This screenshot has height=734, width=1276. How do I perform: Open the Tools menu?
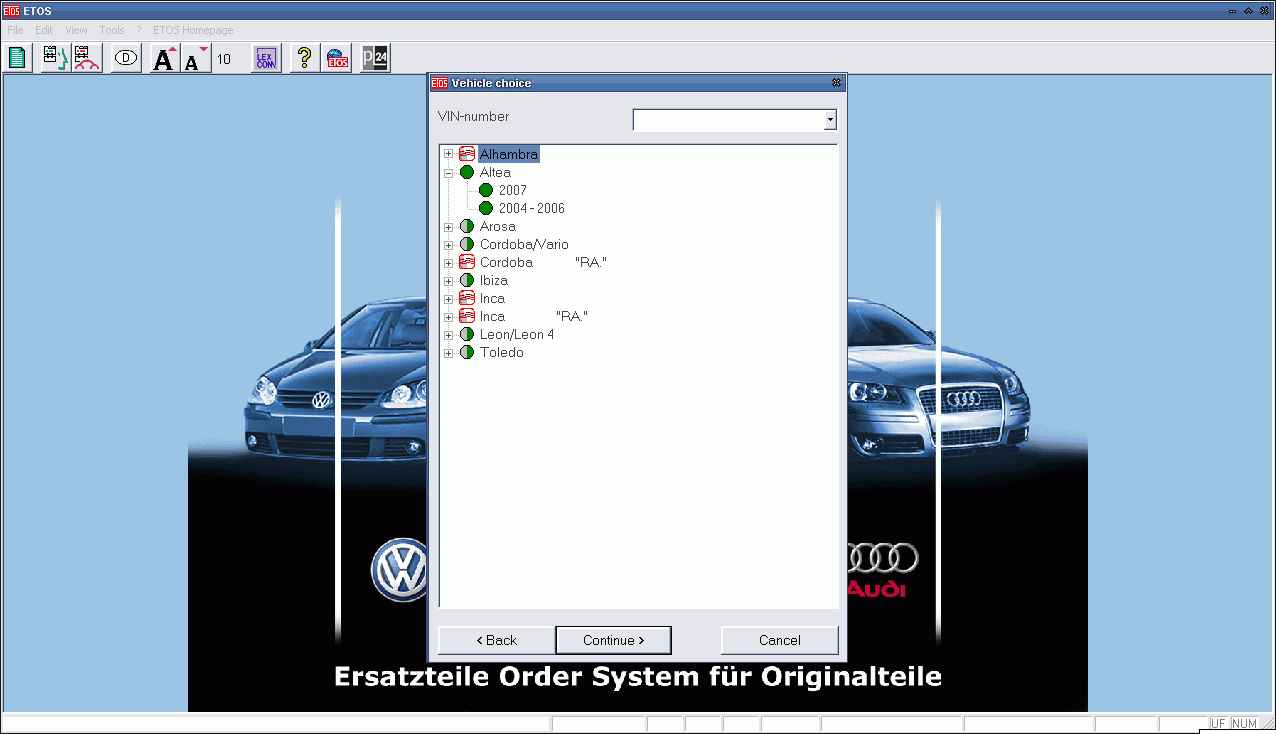(x=112, y=30)
